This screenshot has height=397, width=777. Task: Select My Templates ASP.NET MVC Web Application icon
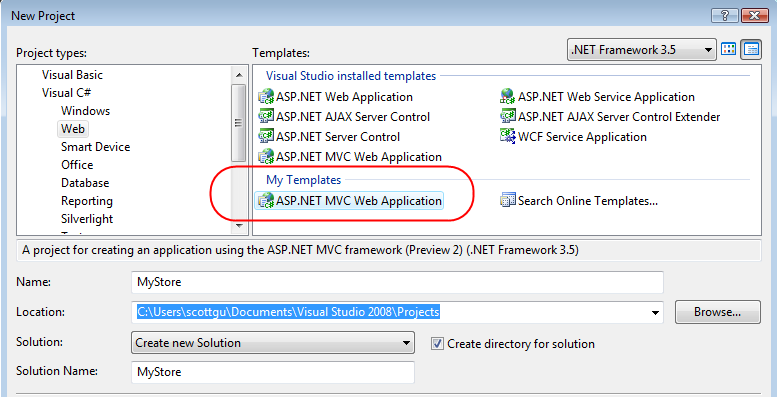point(266,200)
